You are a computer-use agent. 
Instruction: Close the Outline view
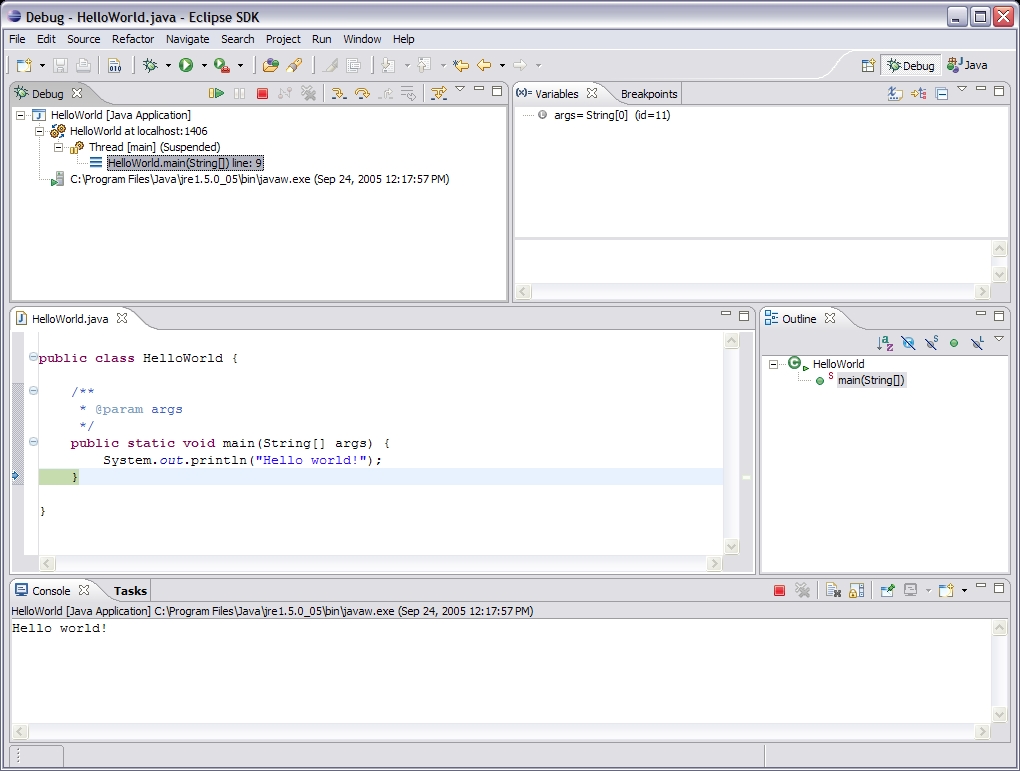(x=829, y=318)
